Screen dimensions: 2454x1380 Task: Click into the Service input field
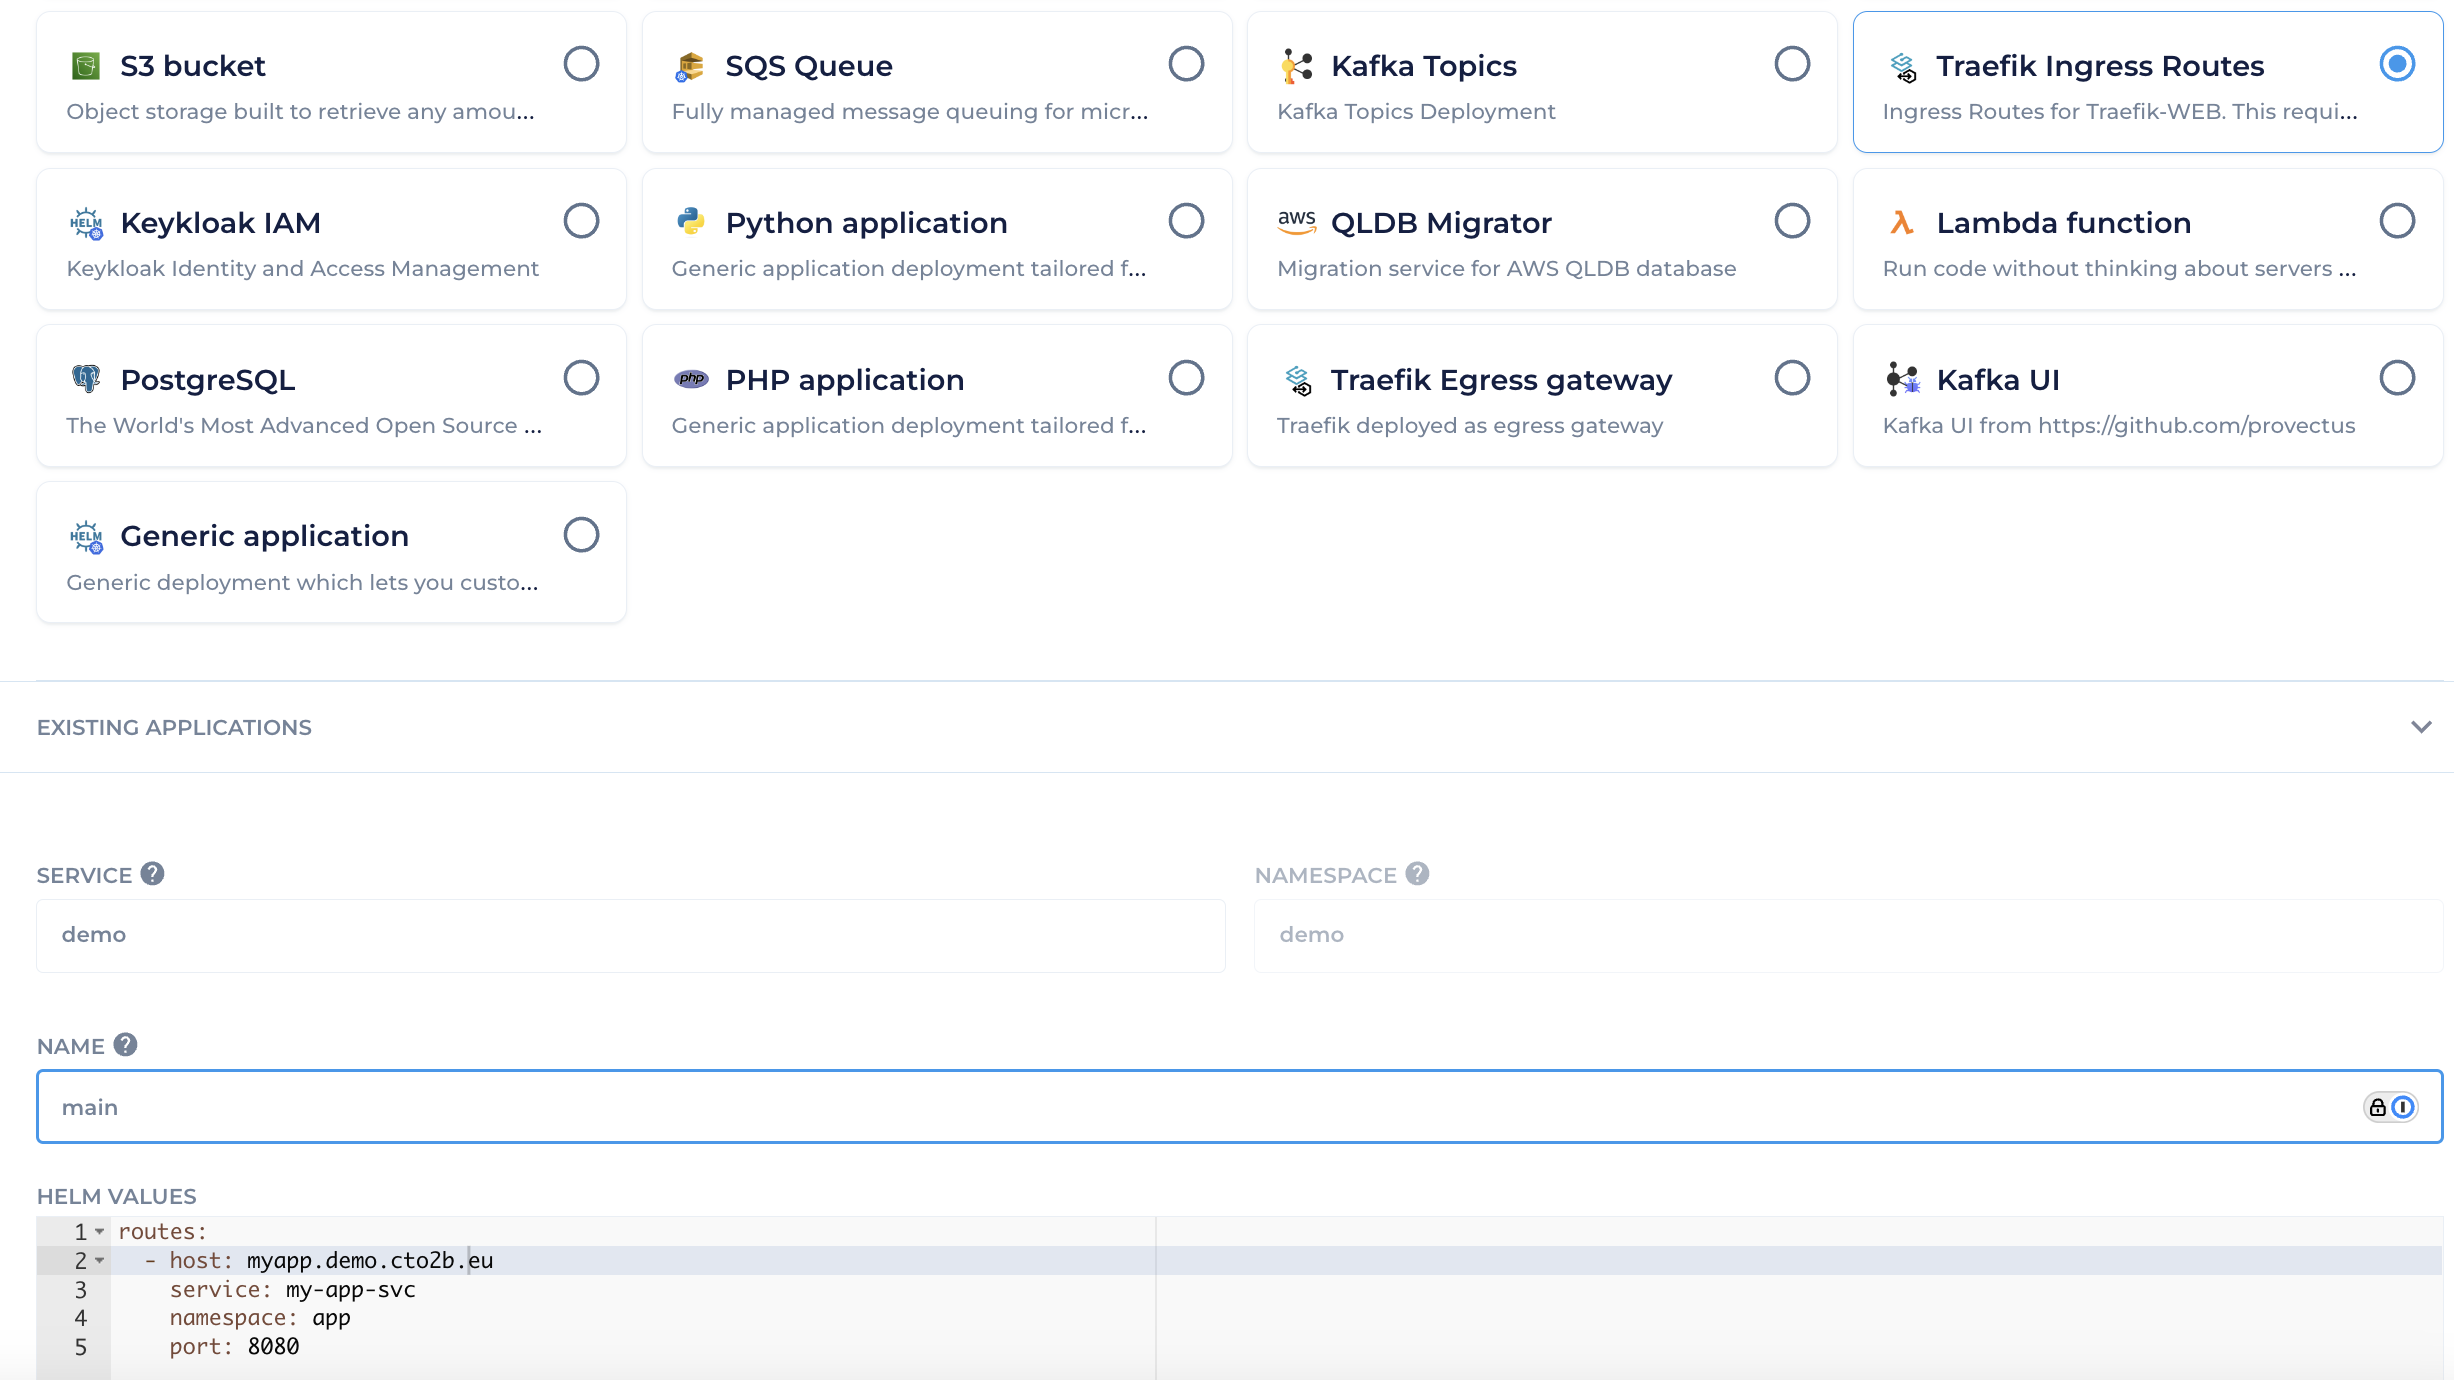[630, 935]
